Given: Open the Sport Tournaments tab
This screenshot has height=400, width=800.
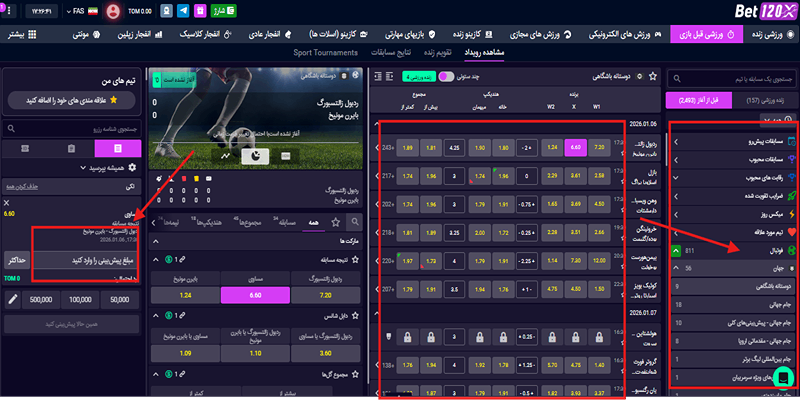Looking at the screenshot, I should [x=325, y=53].
